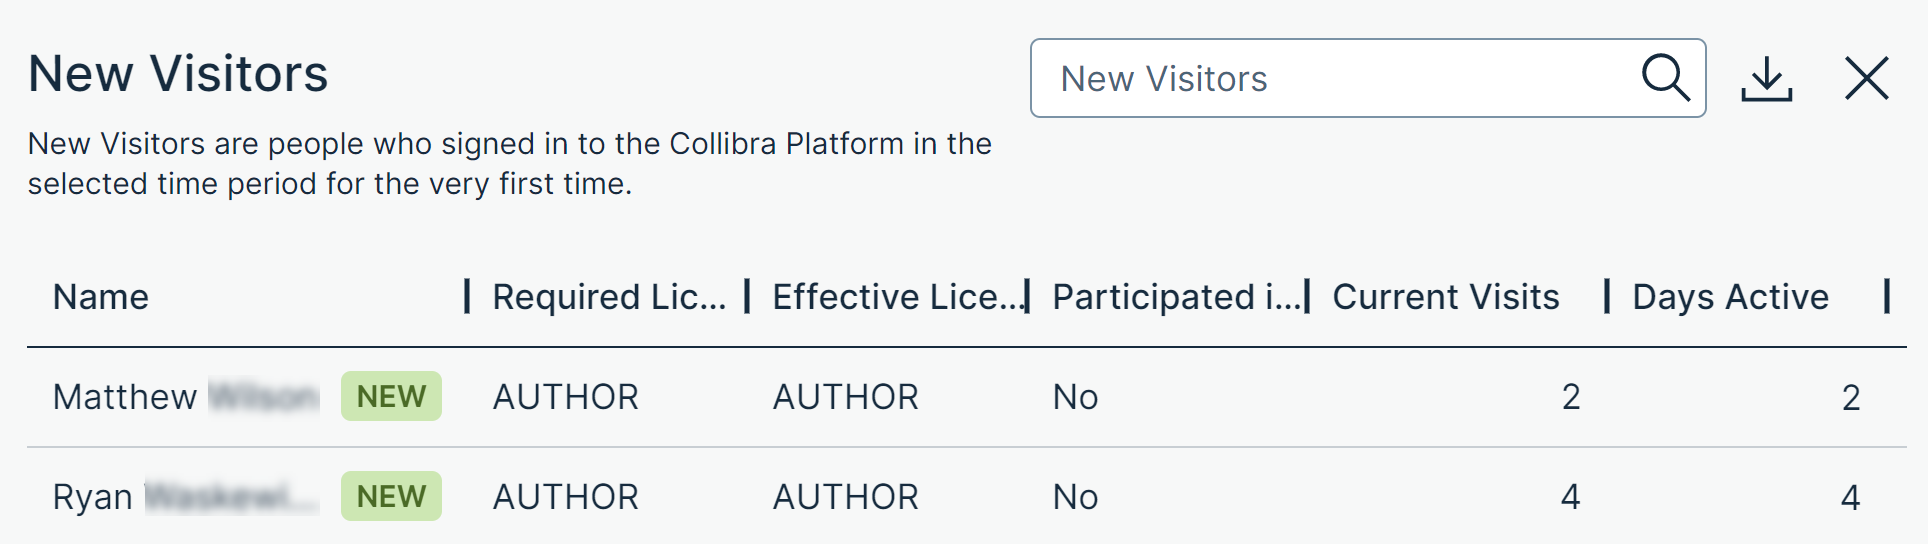Image resolution: width=1928 pixels, height=544 pixels.
Task: Click the NEW badge beside Ryan
Action: (x=391, y=497)
